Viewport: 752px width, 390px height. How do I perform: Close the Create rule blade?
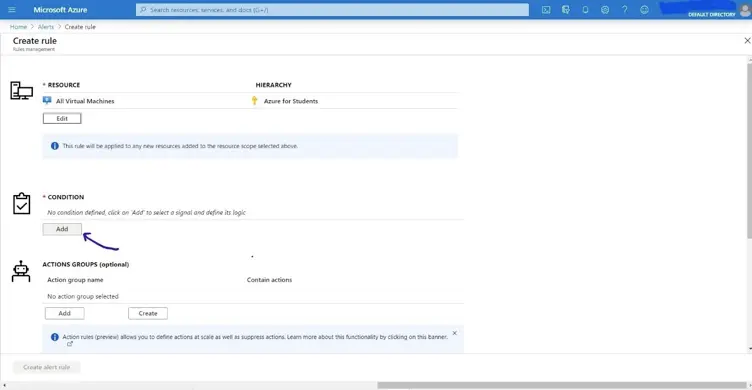click(747, 41)
